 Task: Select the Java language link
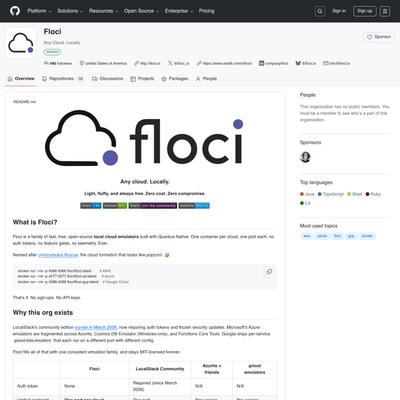[307, 194]
